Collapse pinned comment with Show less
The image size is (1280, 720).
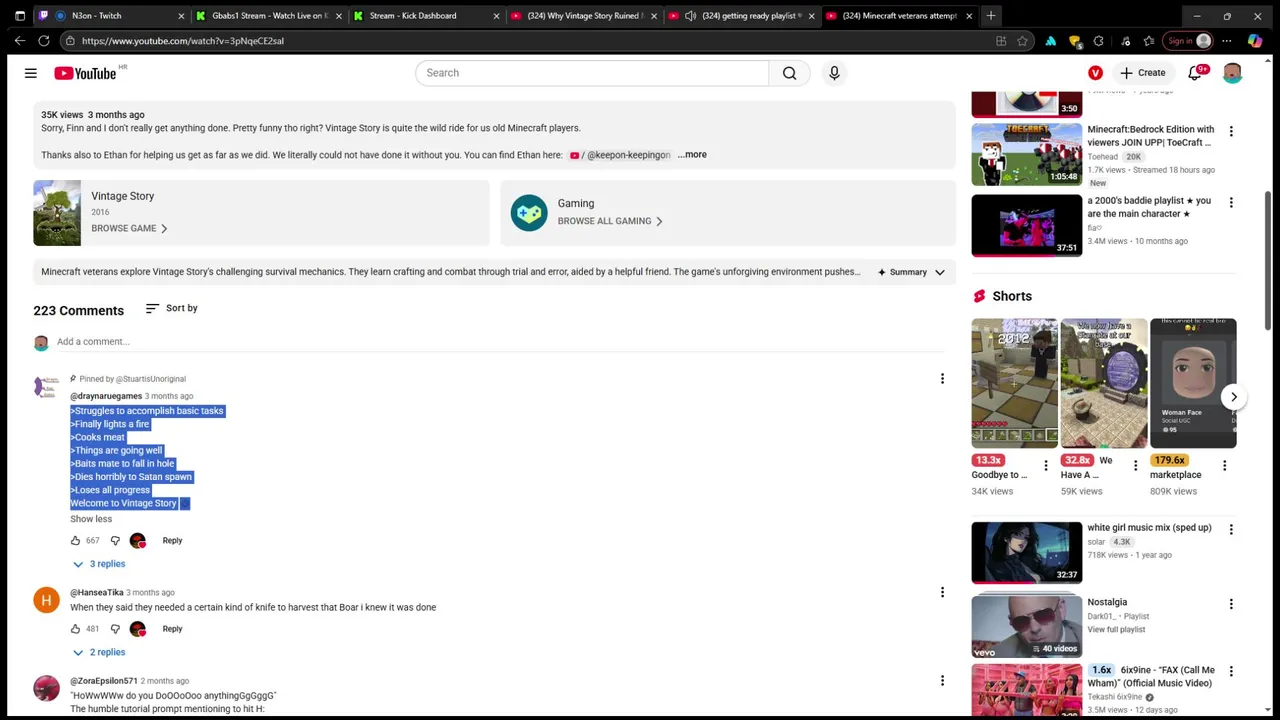(91, 519)
